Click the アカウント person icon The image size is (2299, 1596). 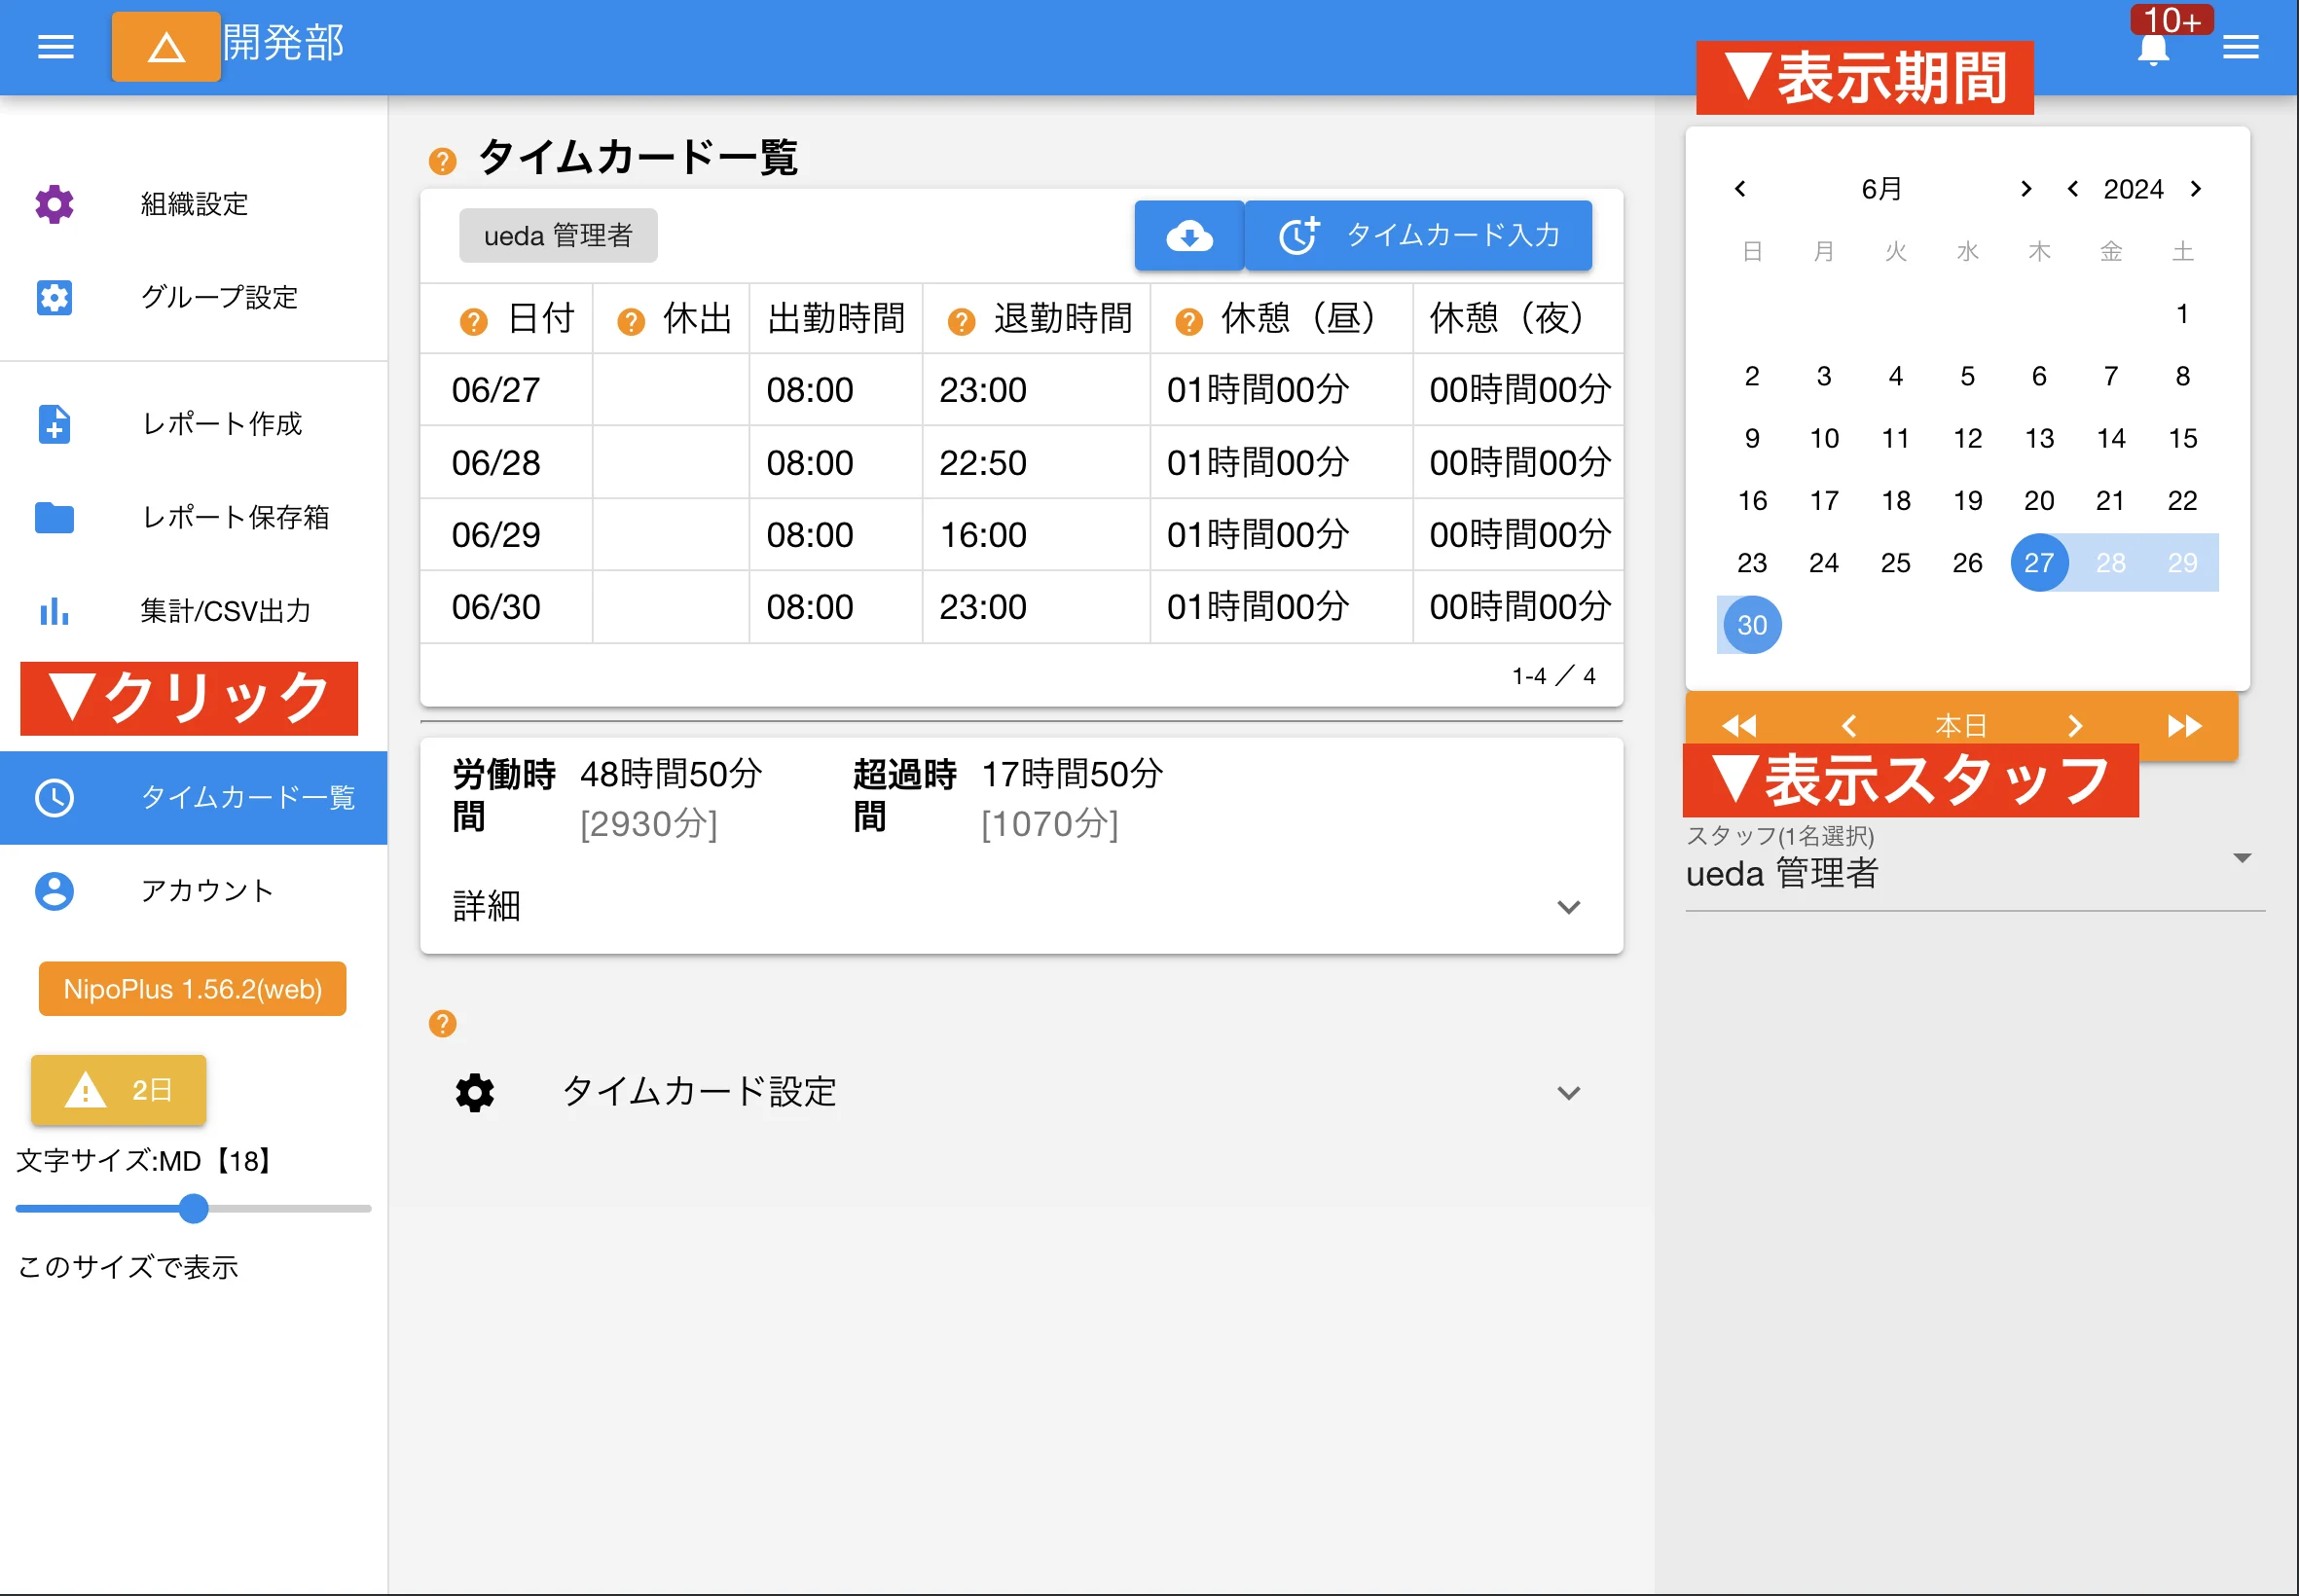[x=53, y=890]
